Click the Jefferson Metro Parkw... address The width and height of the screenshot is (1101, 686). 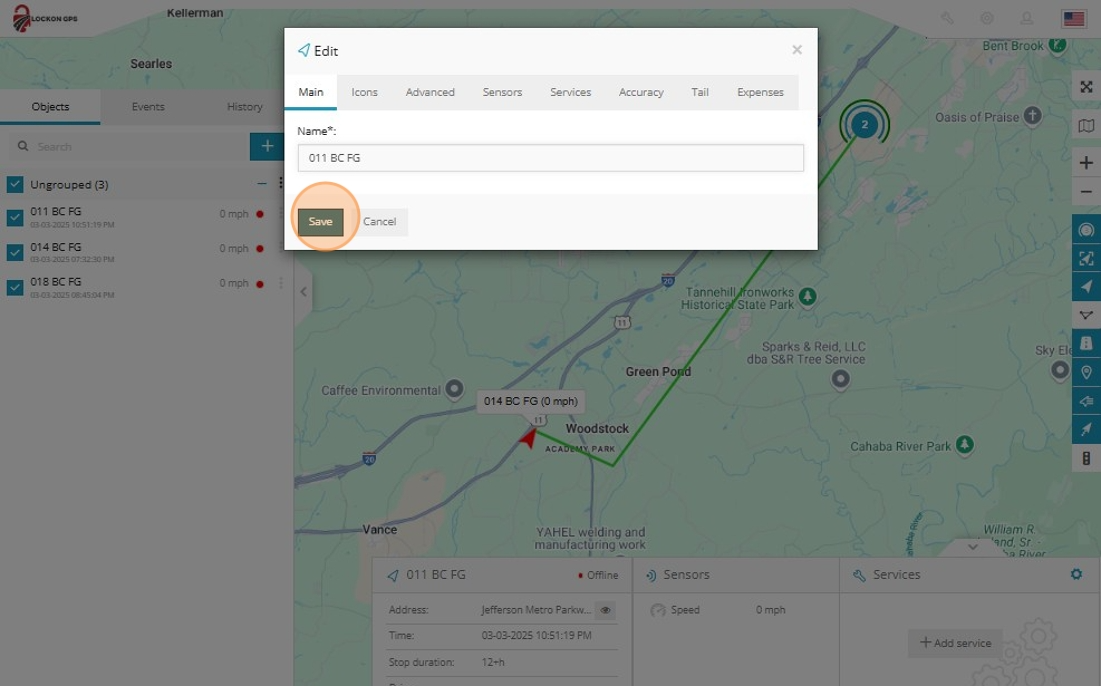(x=536, y=610)
